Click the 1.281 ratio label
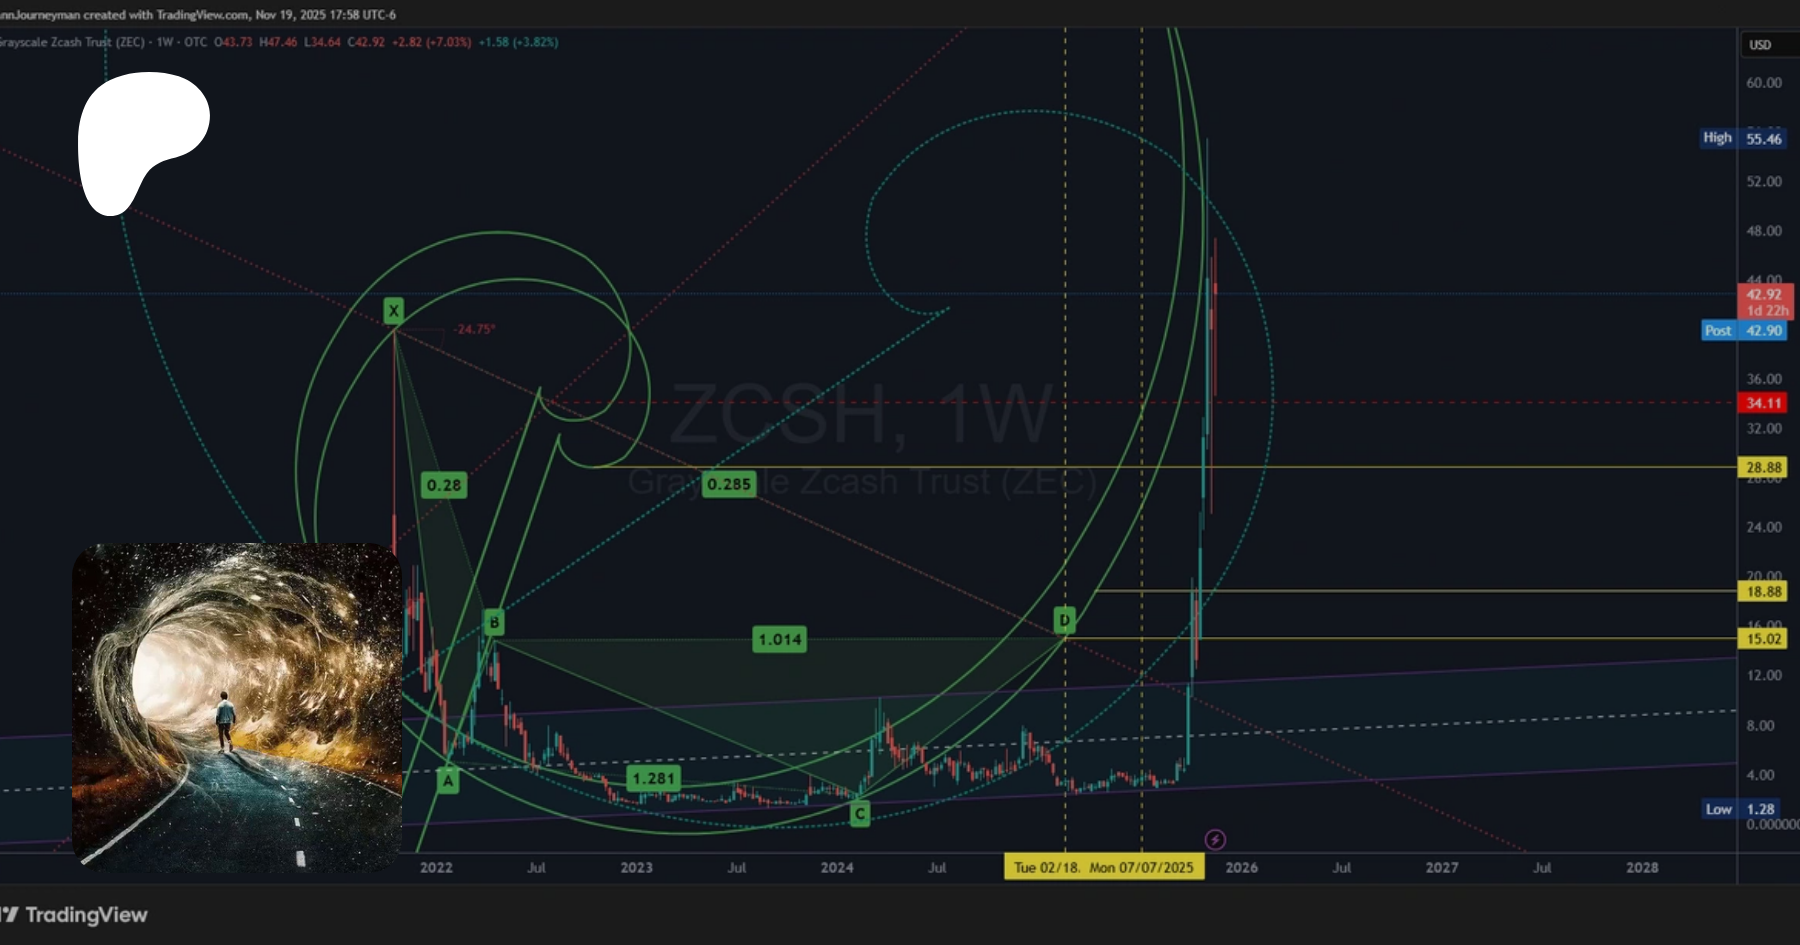 pyautogui.click(x=654, y=778)
